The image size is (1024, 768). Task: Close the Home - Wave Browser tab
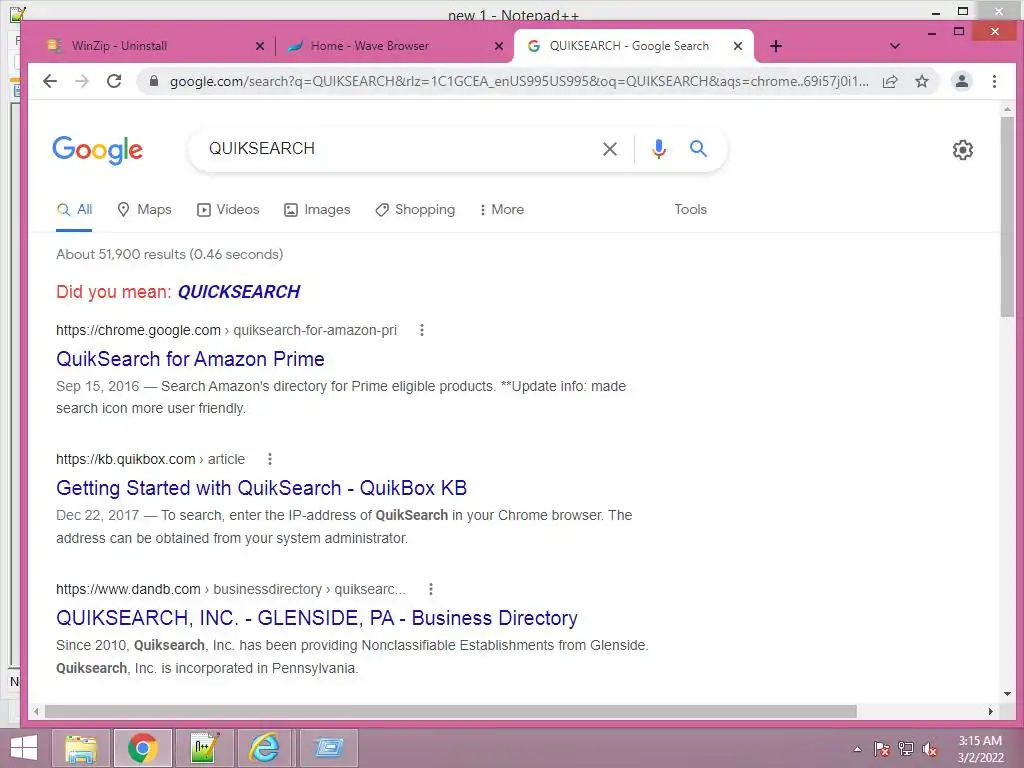pos(498,46)
